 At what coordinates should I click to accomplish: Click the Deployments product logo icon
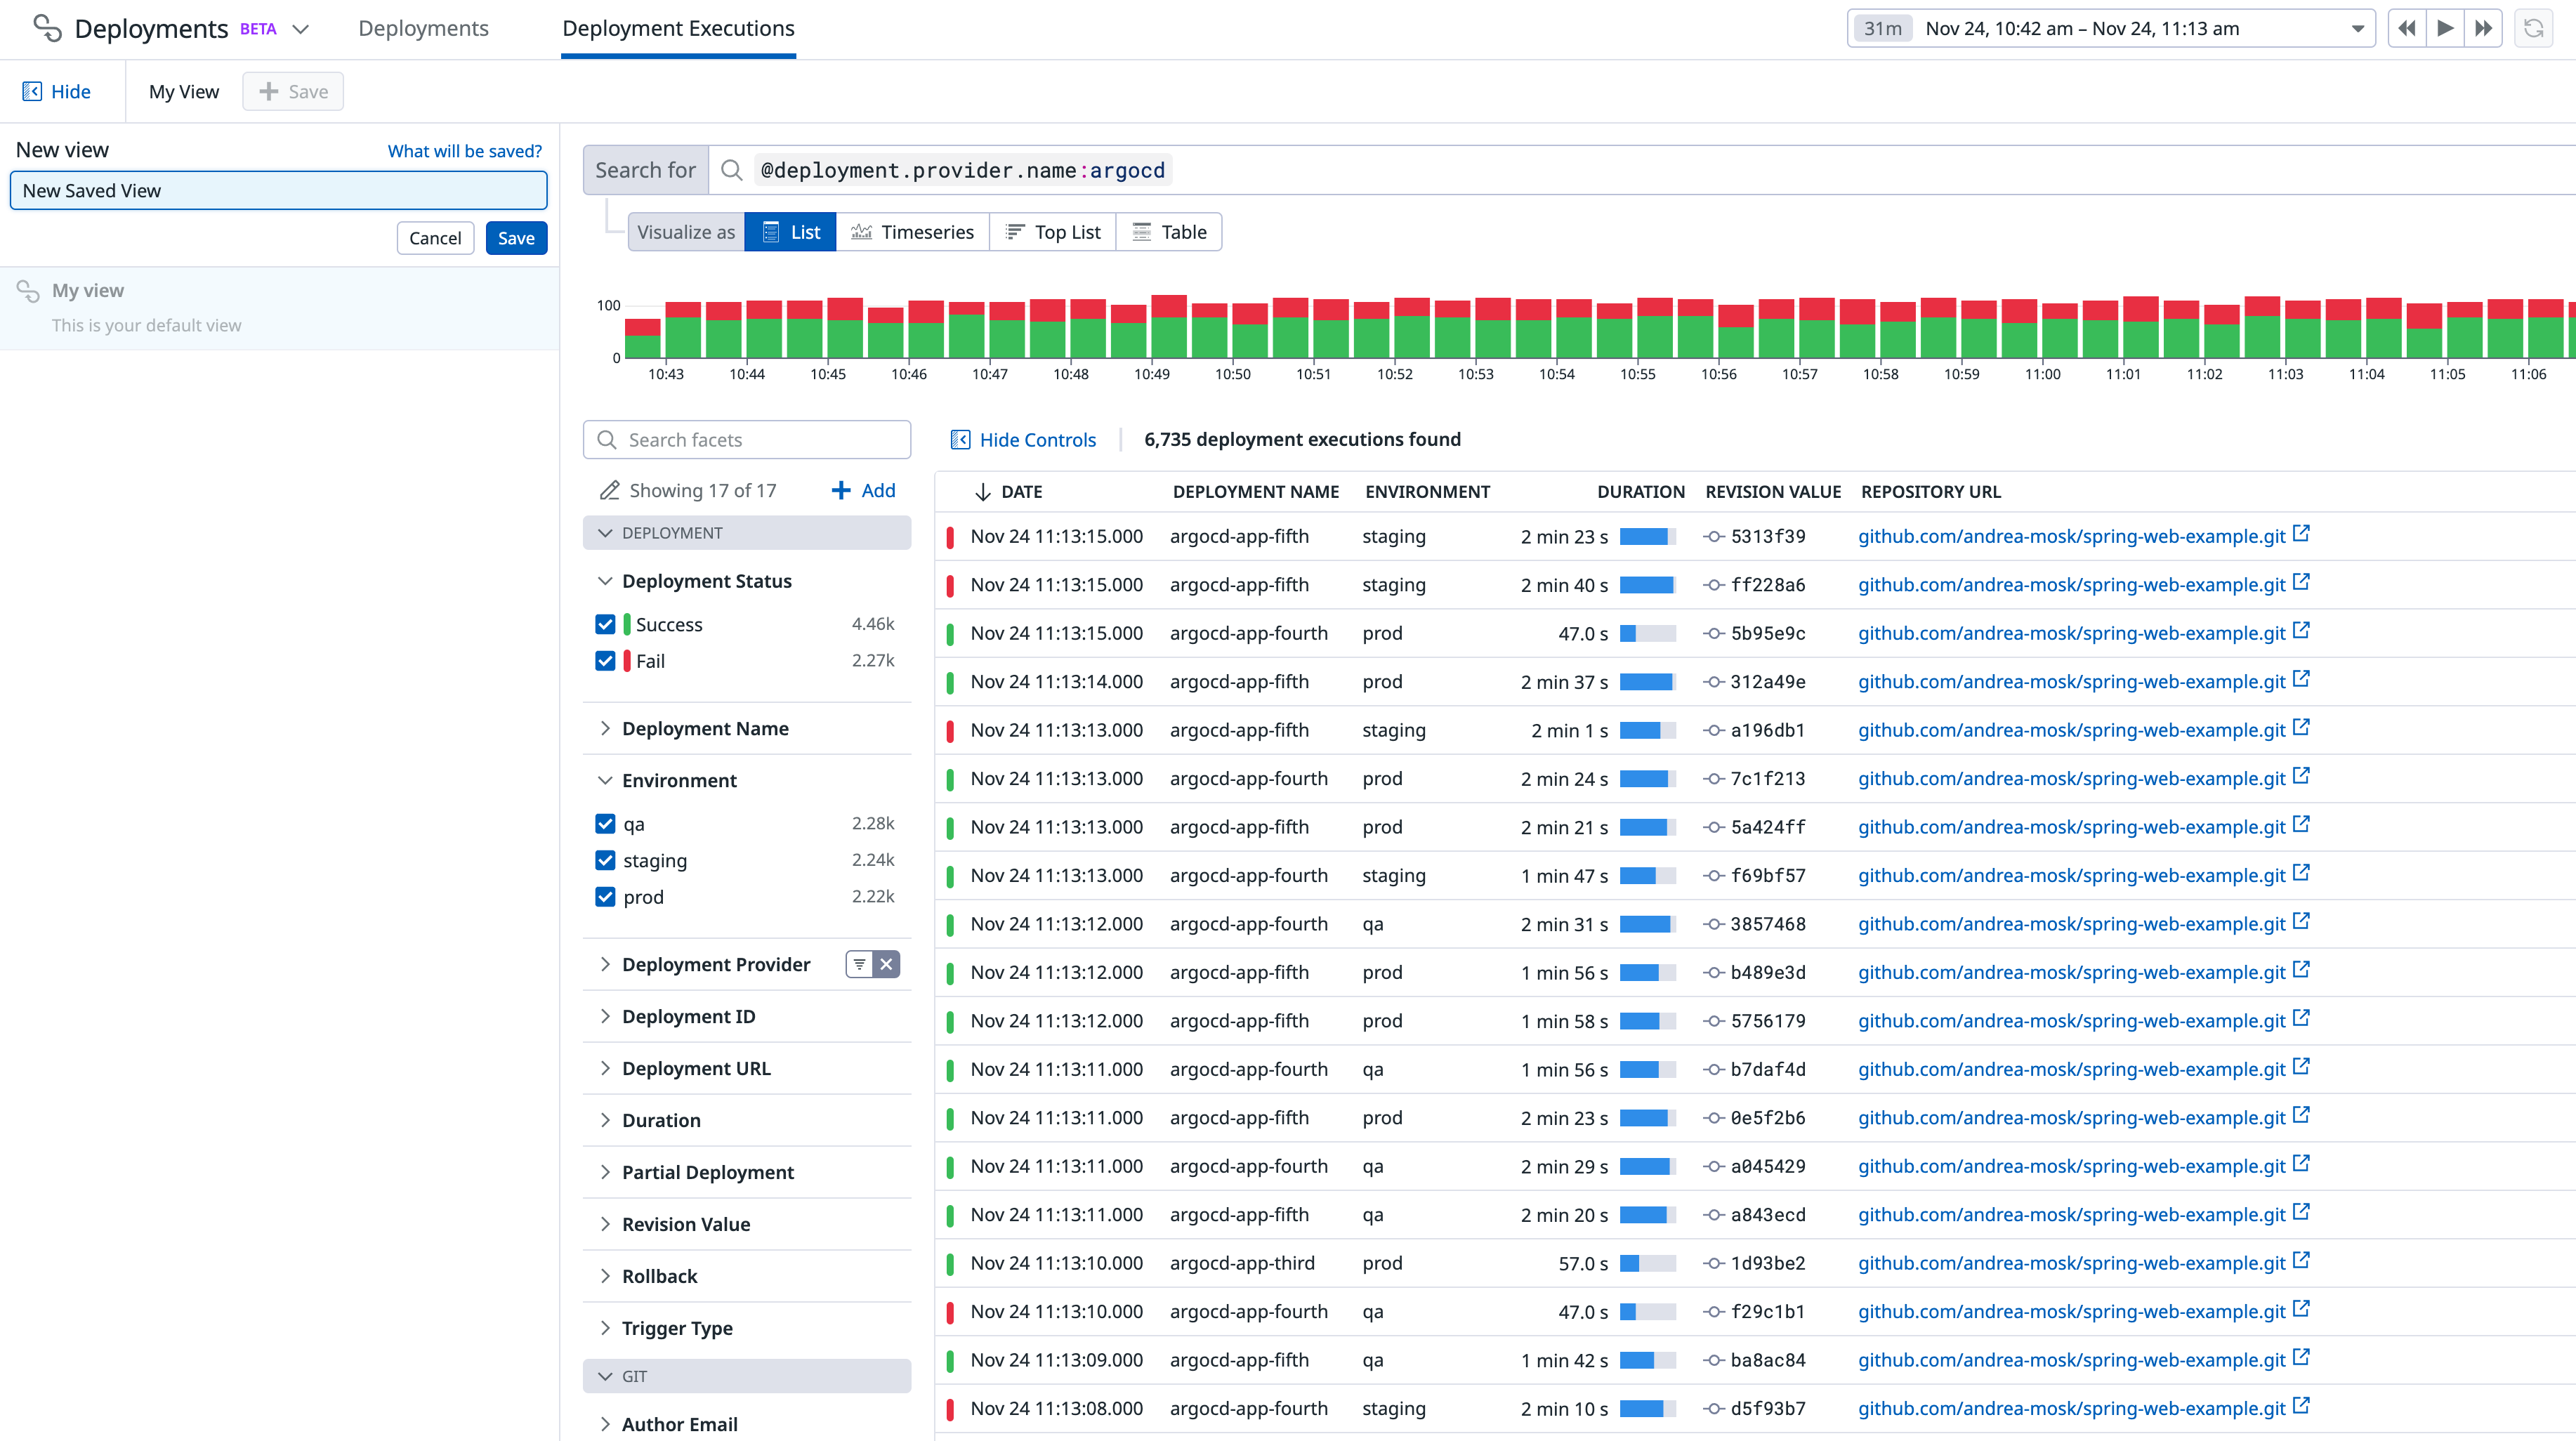coord(47,28)
